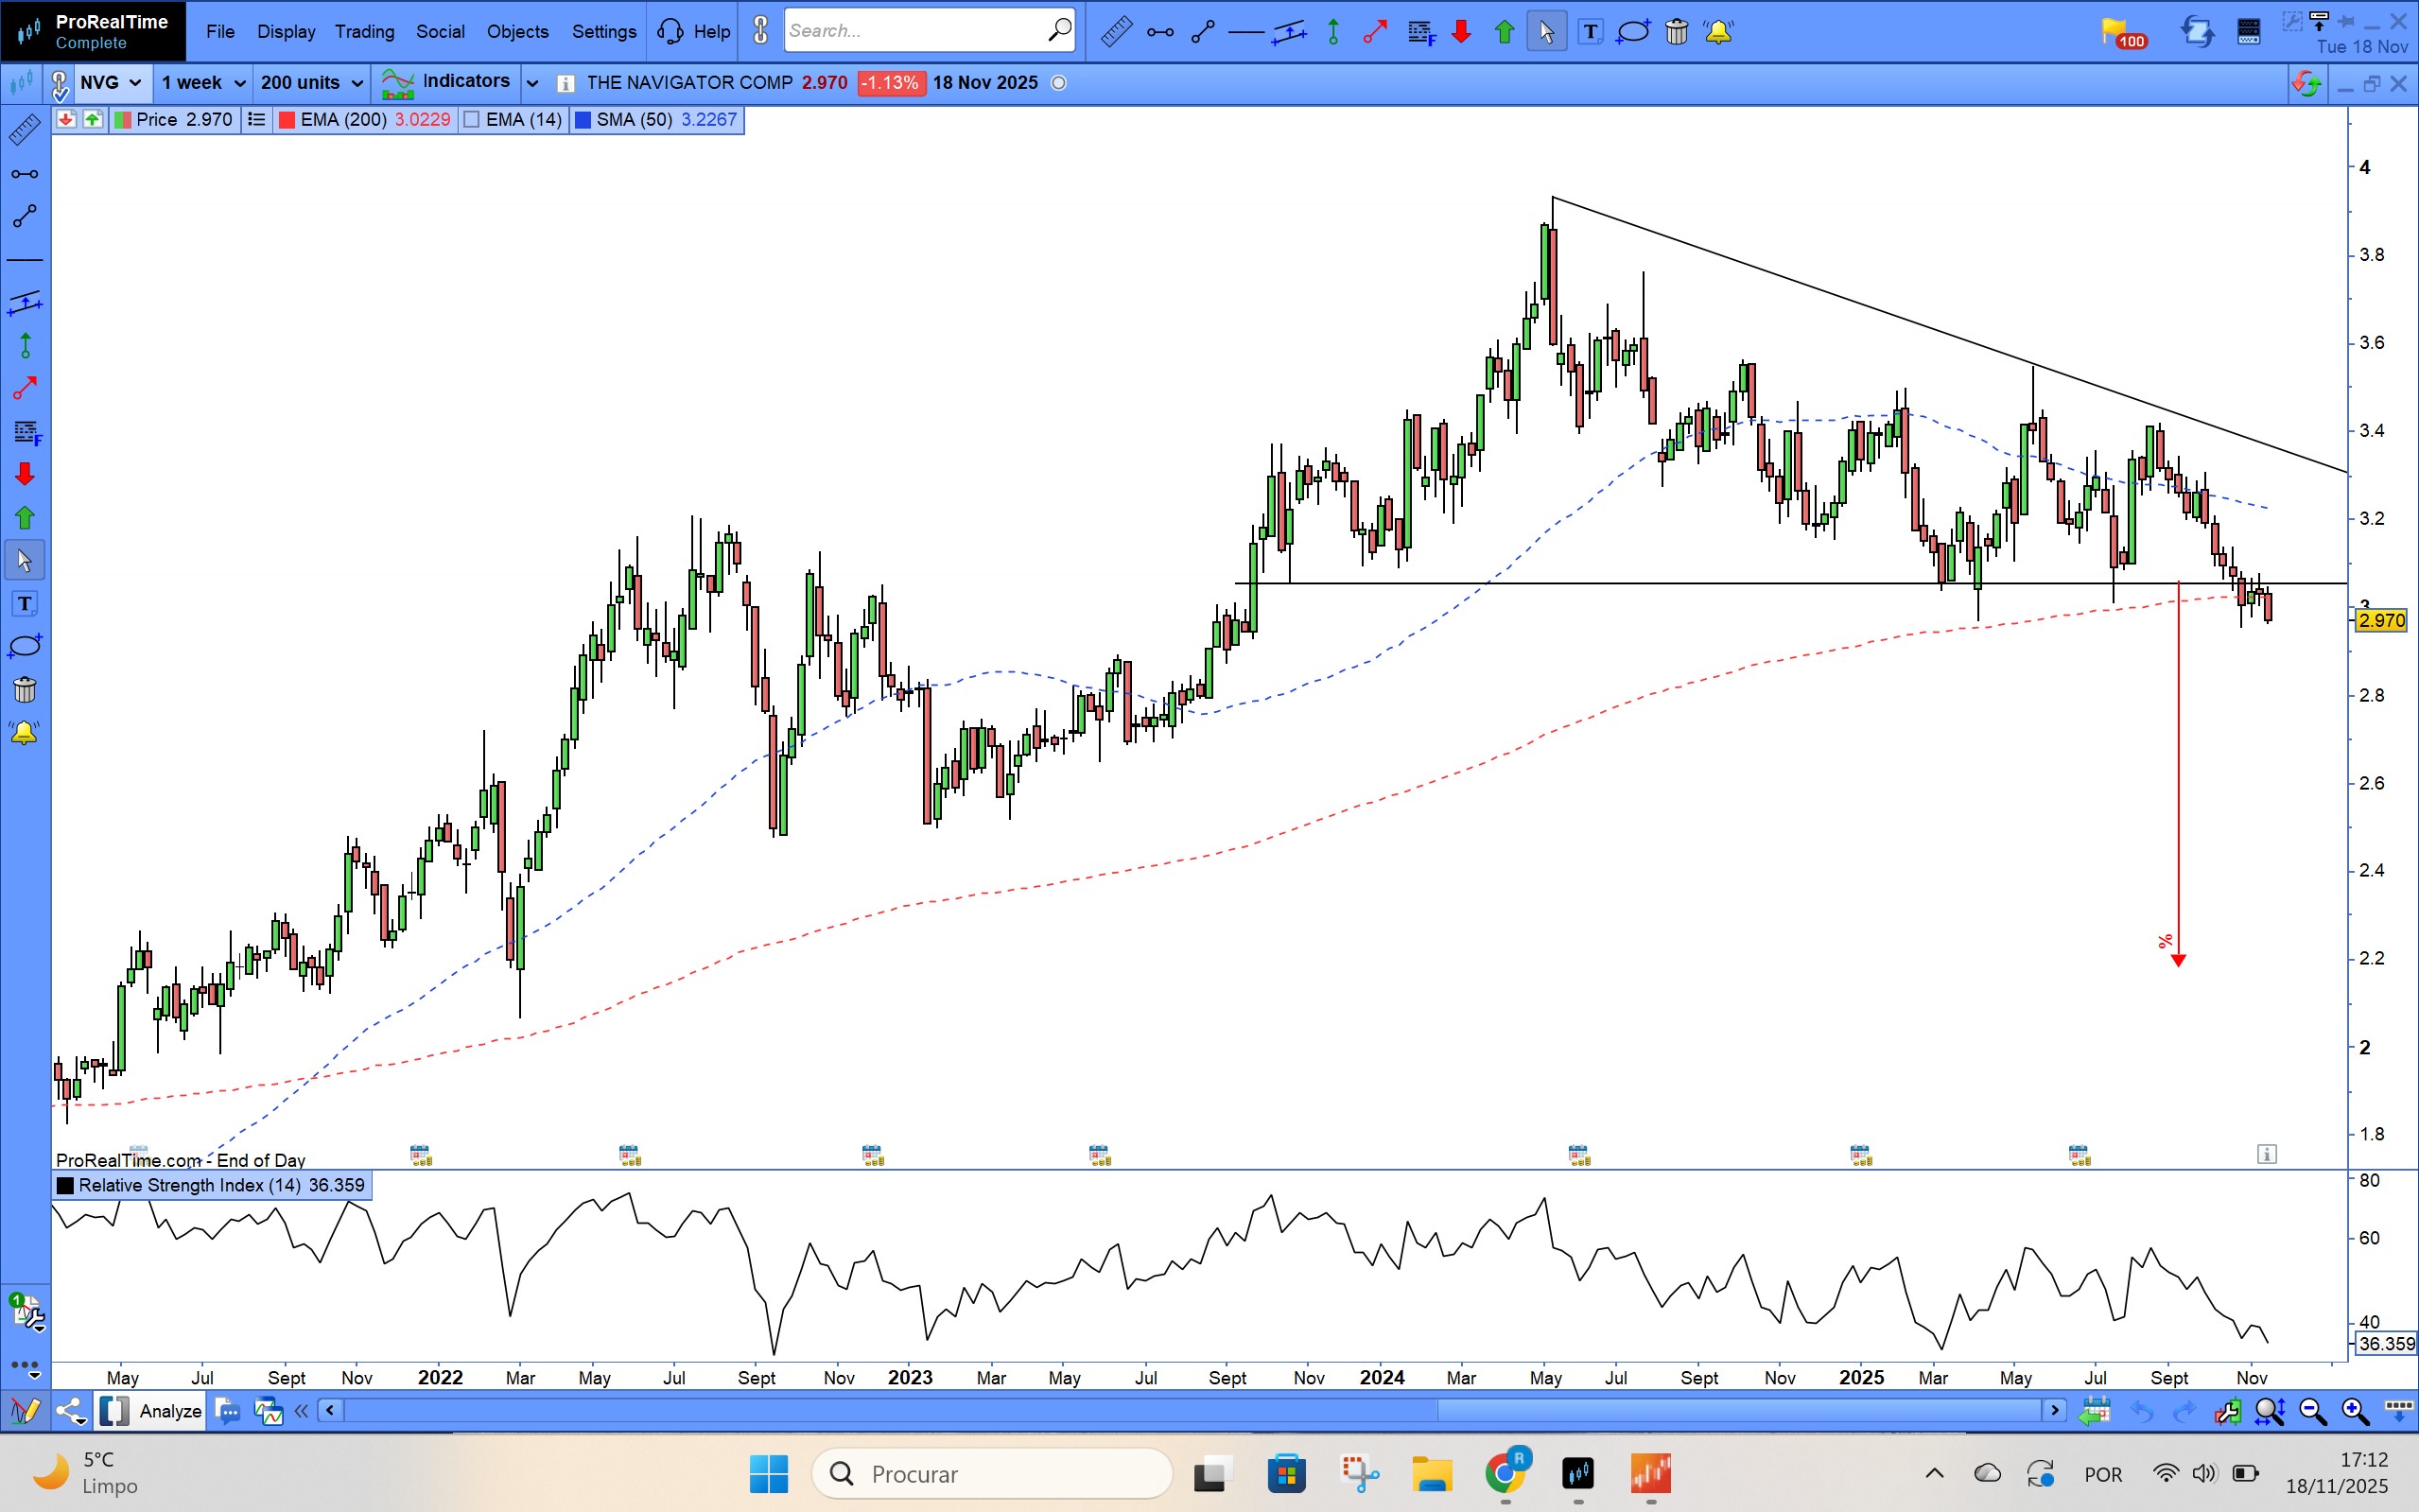Viewport: 2419px width, 1512px height.
Task: Expand the 200 units dropdown
Action: point(311,83)
